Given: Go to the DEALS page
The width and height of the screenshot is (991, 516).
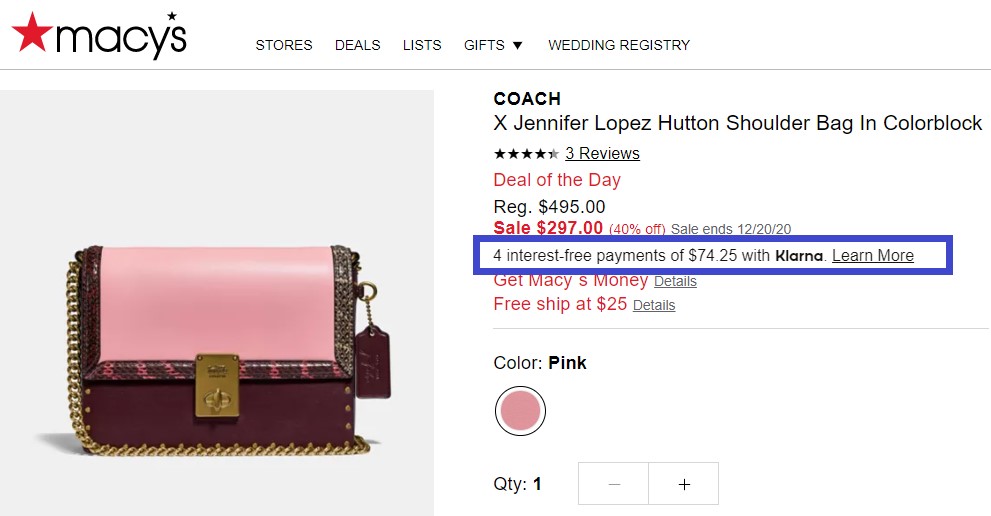Looking at the screenshot, I should (x=358, y=46).
